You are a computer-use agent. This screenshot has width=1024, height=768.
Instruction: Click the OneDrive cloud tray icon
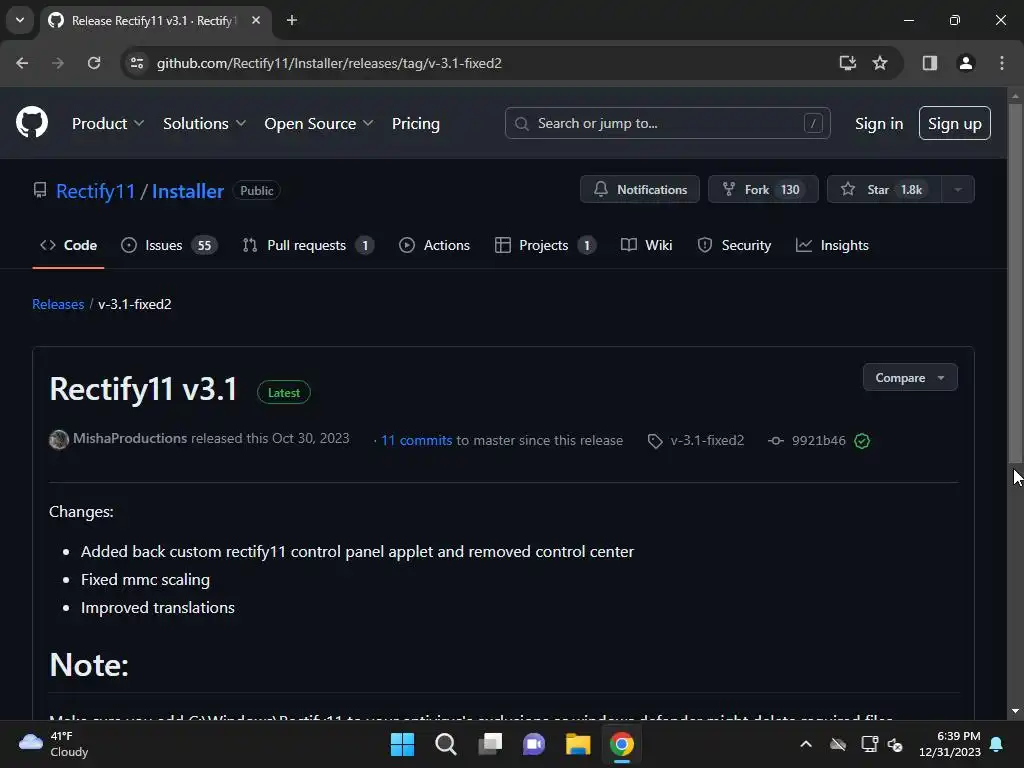click(x=838, y=744)
